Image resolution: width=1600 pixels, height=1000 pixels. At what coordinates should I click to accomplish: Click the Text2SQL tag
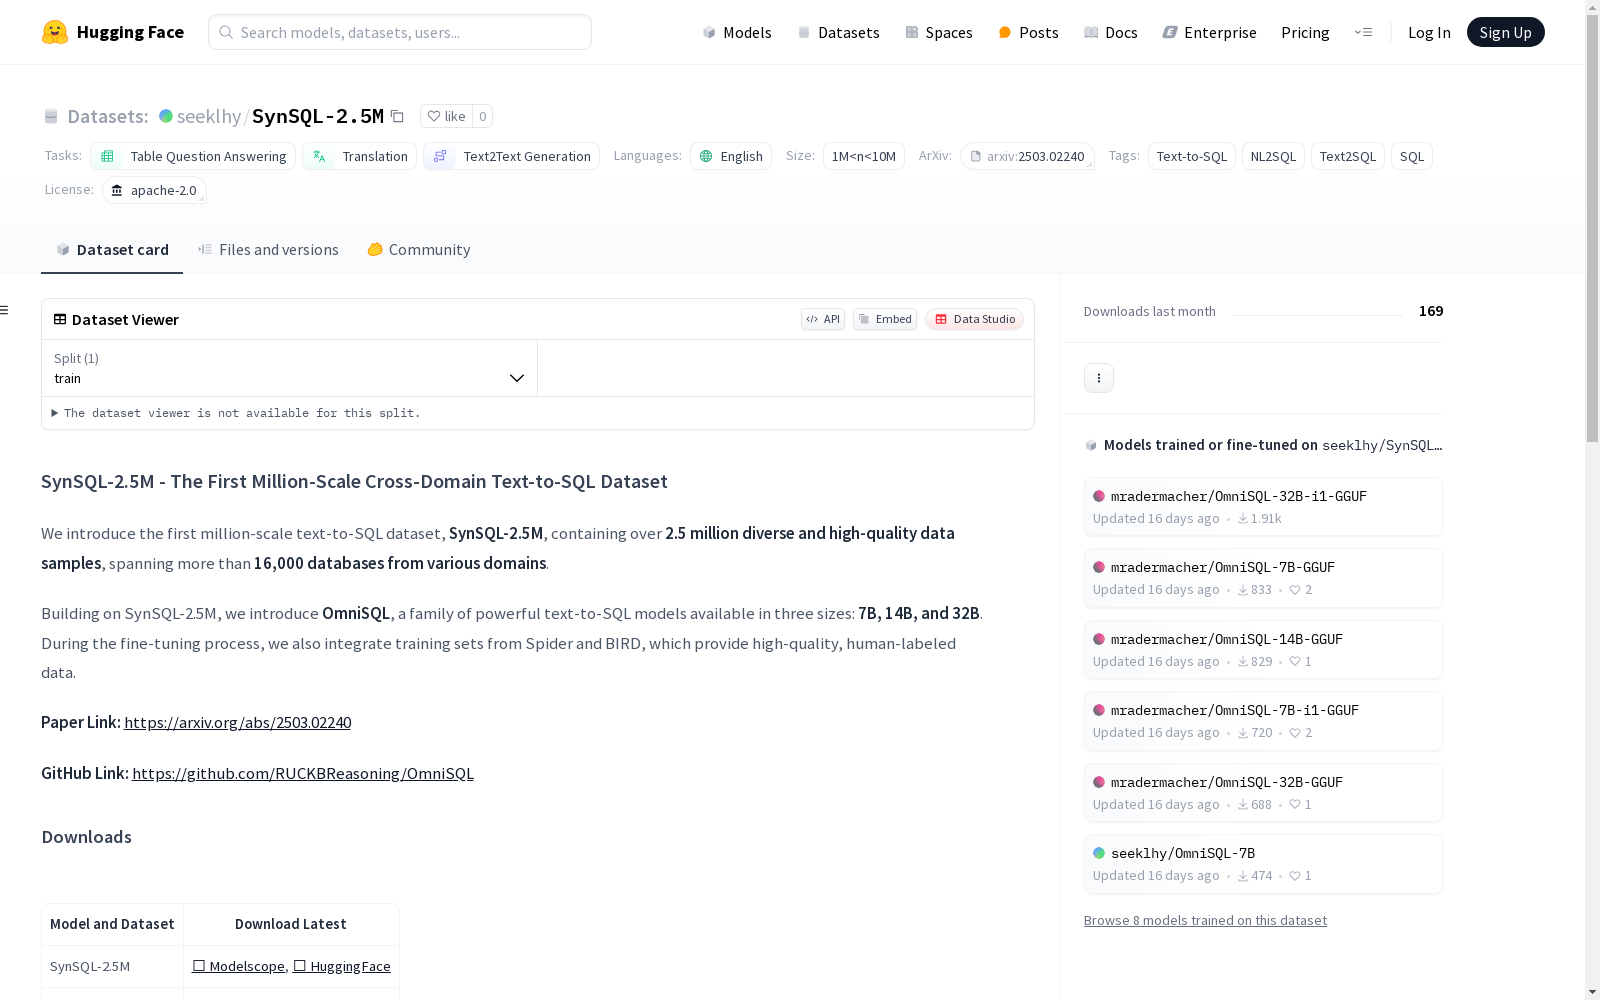(1348, 156)
